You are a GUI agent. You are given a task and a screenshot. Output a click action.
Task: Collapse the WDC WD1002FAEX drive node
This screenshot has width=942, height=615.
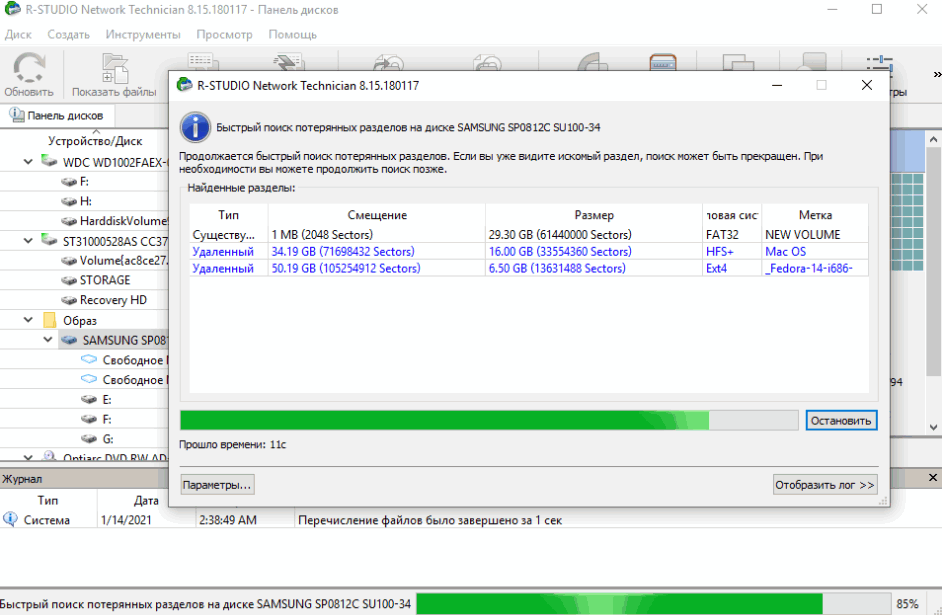coord(28,162)
